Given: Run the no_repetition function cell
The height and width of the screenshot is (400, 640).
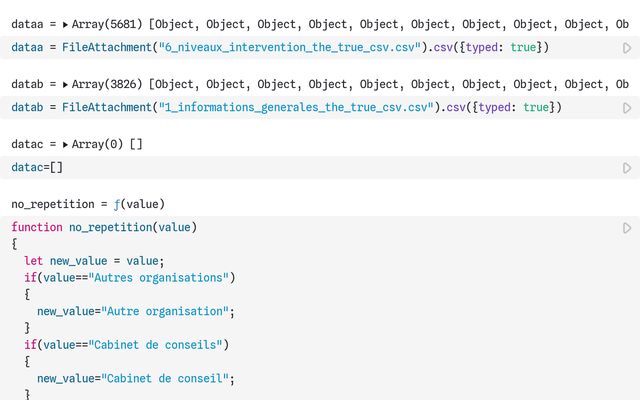Looking at the screenshot, I should [626, 228].
